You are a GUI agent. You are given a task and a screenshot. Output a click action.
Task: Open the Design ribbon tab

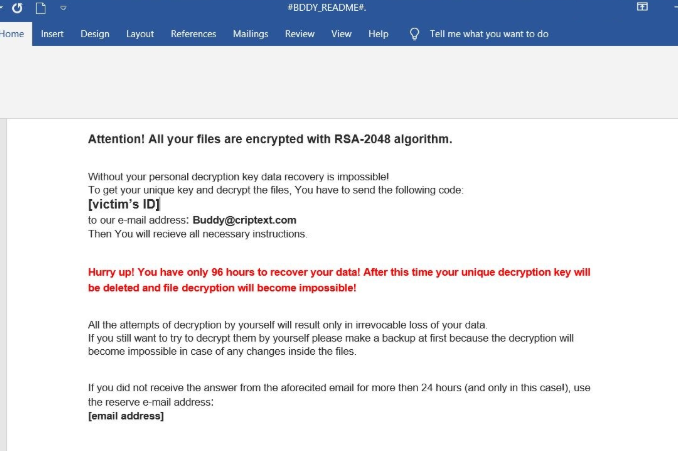pos(95,34)
